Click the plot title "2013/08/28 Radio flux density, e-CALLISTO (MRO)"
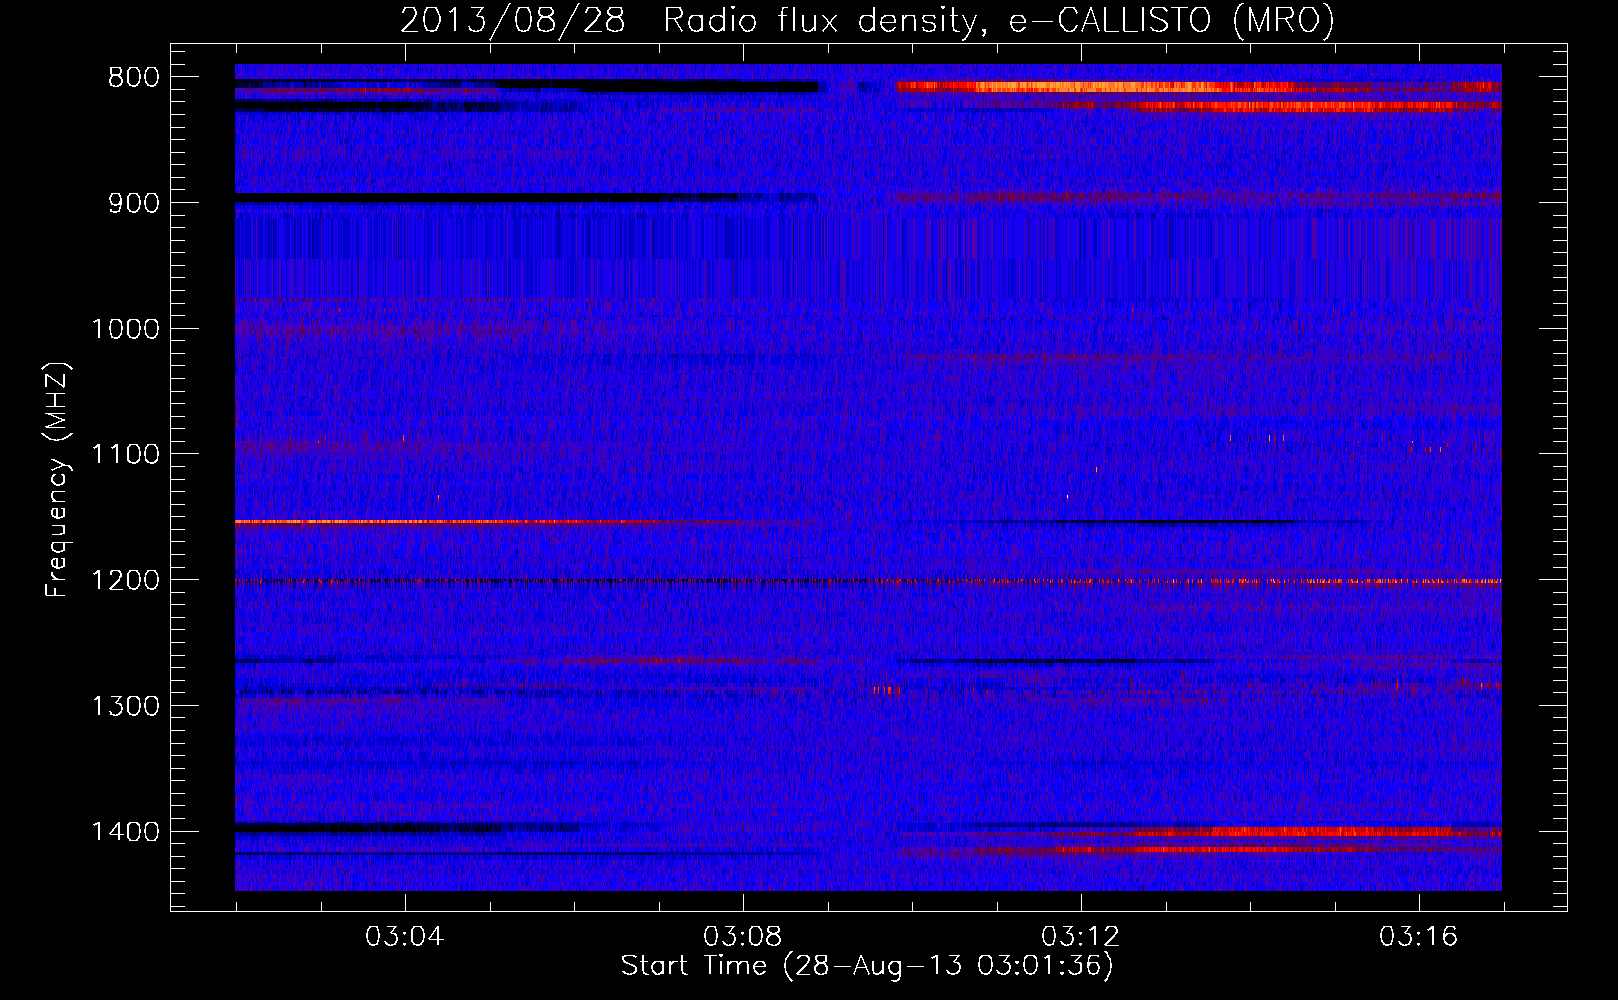The width and height of the screenshot is (1618, 1000). click(867, 20)
